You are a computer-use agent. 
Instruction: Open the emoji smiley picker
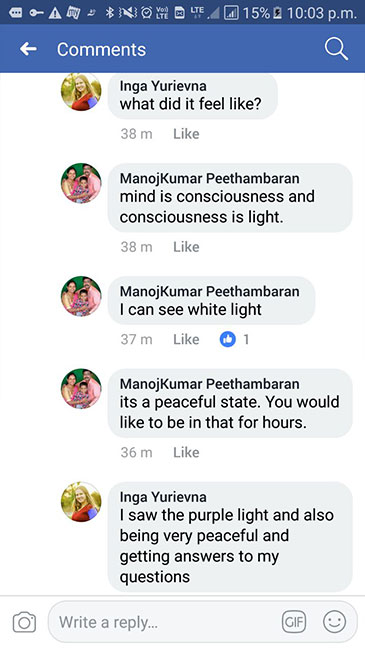coord(334,622)
